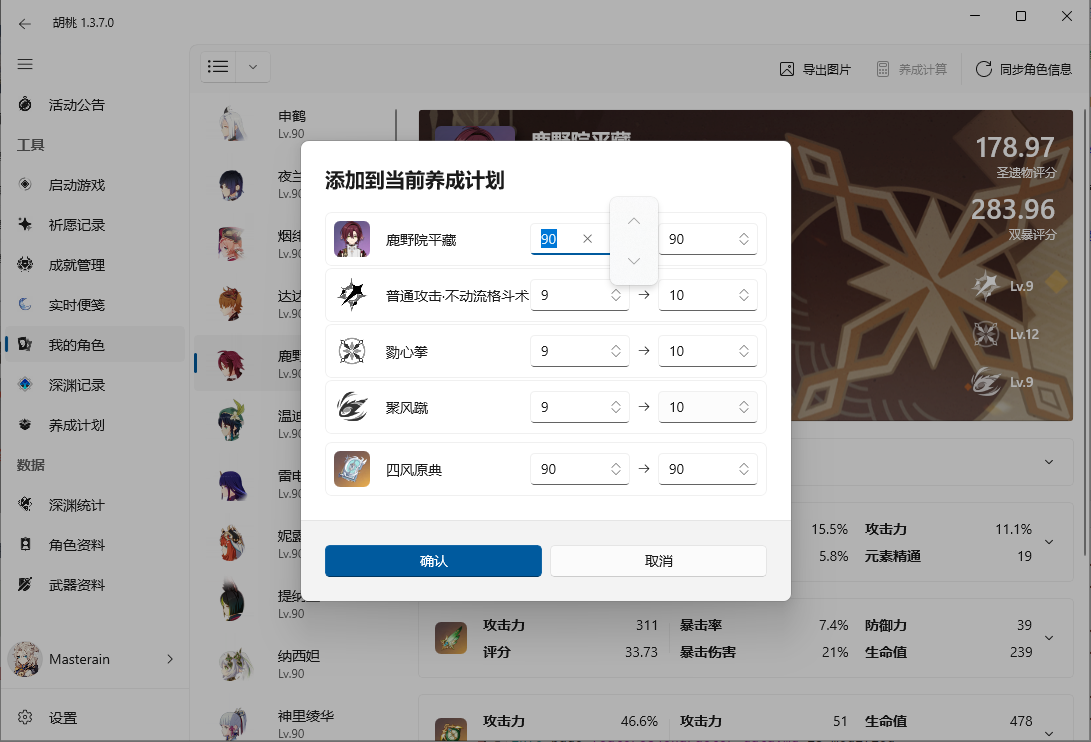Open the list view dropdown arrow
The height and width of the screenshot is (742, 1091).
[253, 67]
